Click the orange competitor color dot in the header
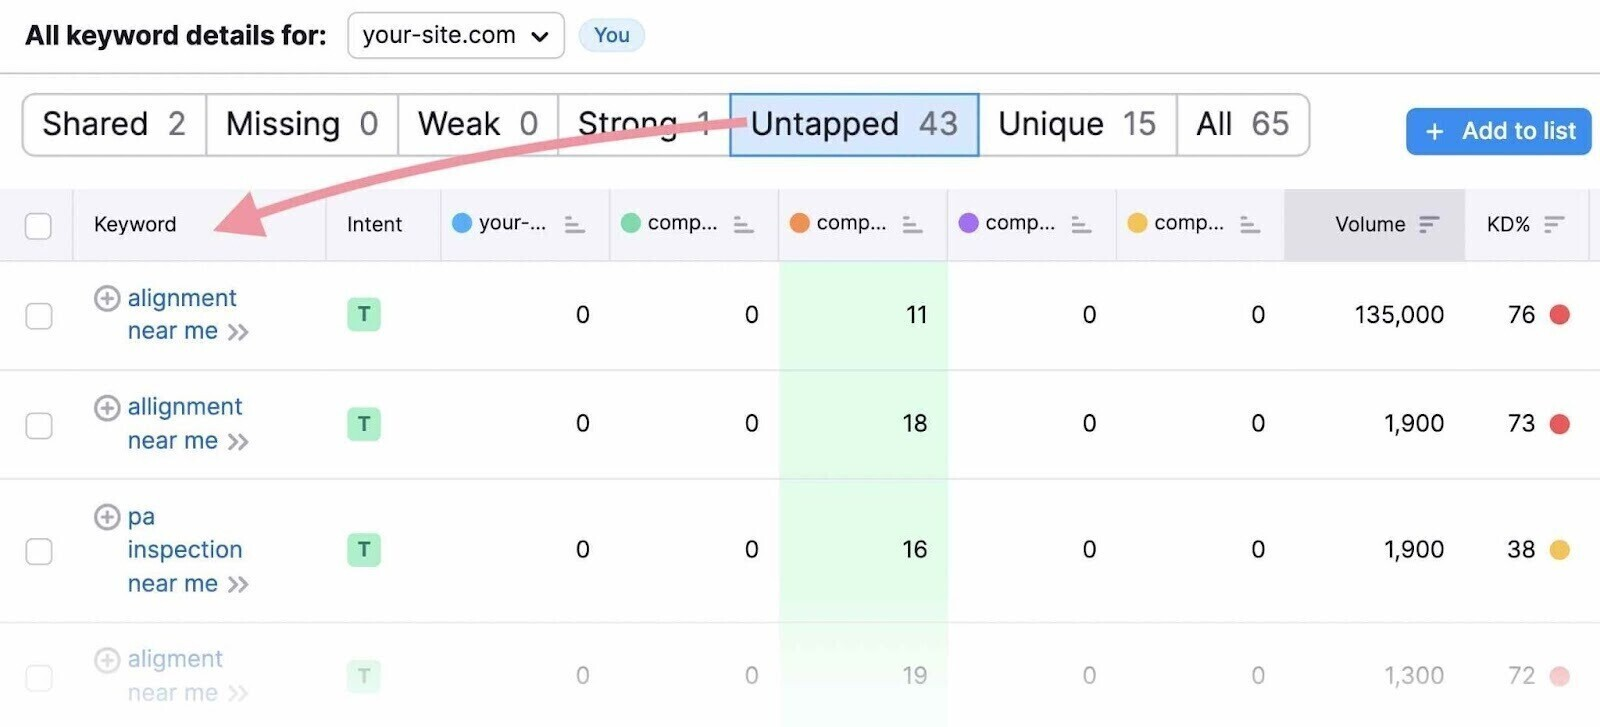The width and height of the screenshot is (1600, 727). click(x=800, y=223)
